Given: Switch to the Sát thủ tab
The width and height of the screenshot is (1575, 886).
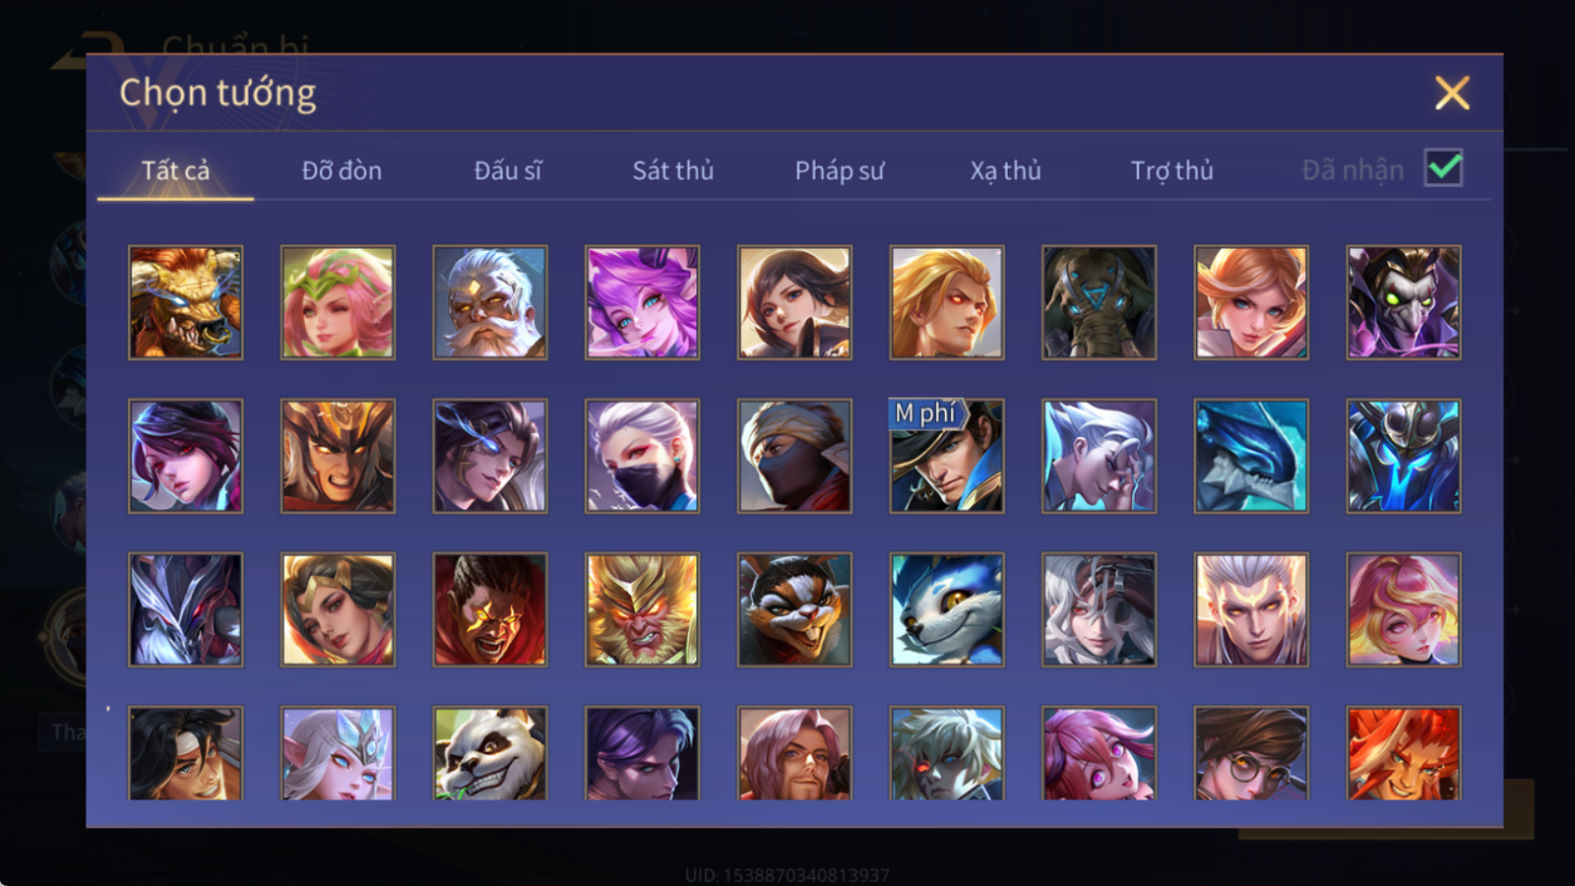Looking at the screenshot, I should pos(673,171).
